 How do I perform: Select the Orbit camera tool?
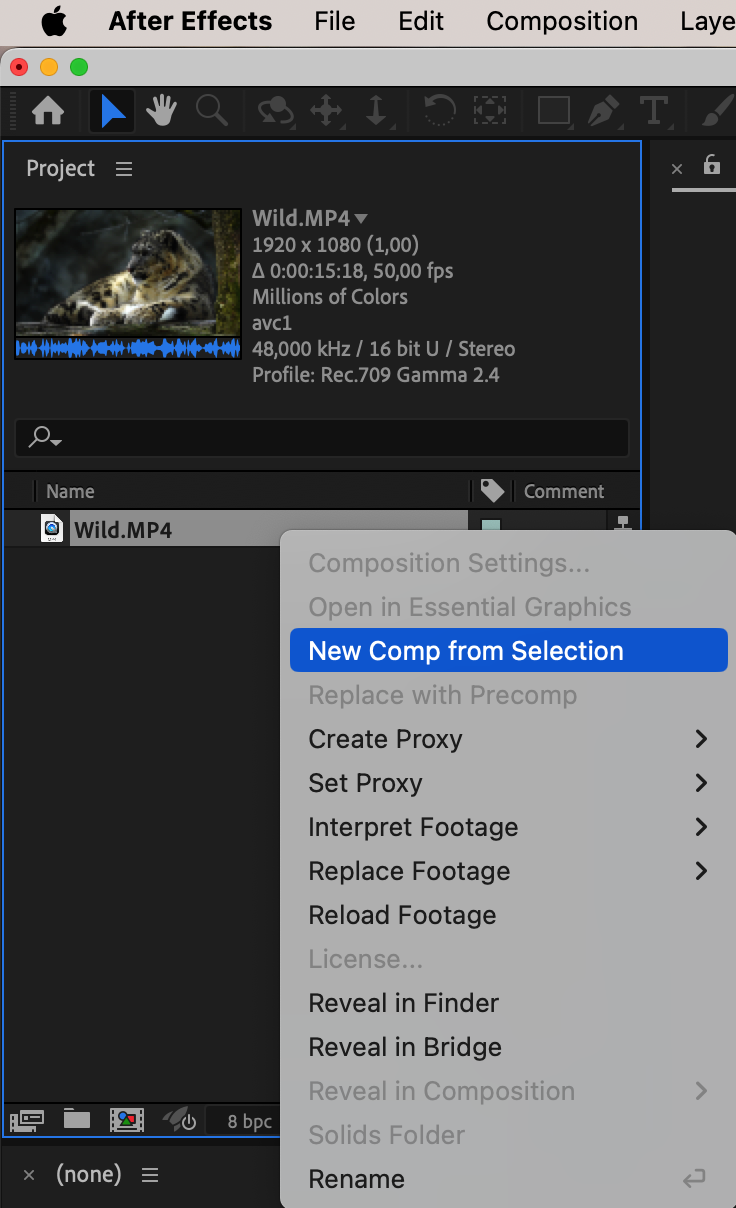(275, 110)
